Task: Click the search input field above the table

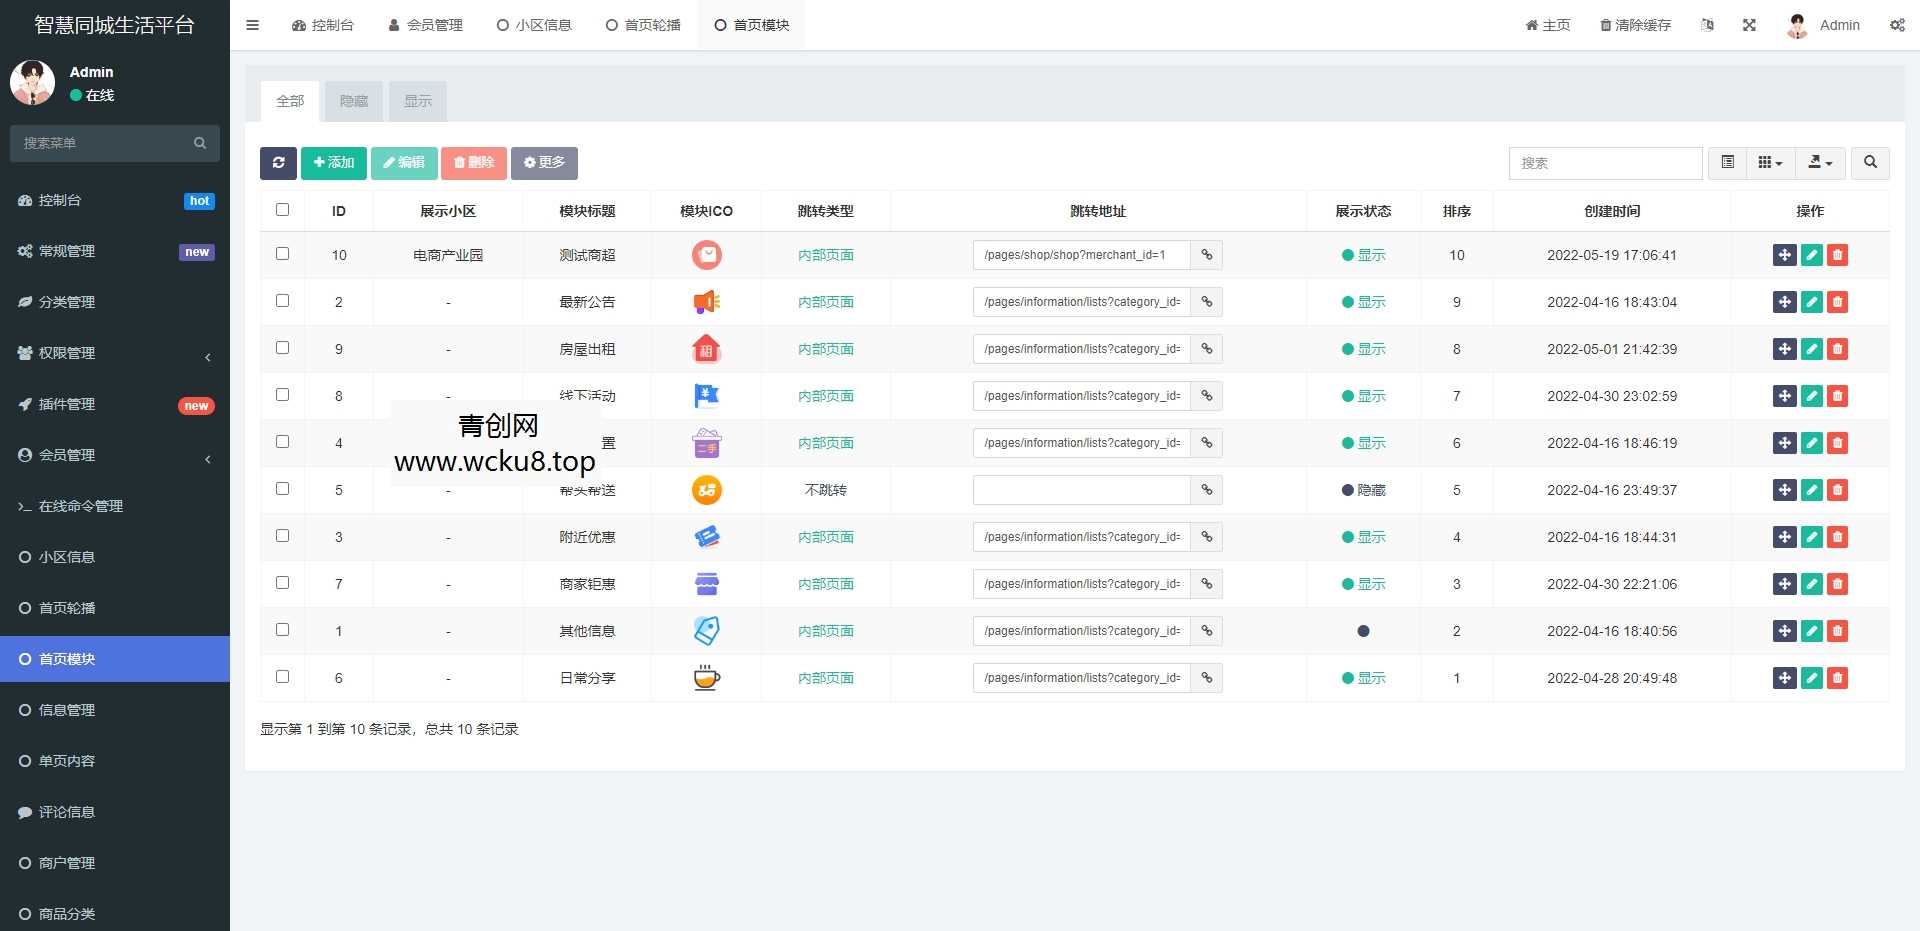Action: pyautogui.click(x=1605, y=163)
